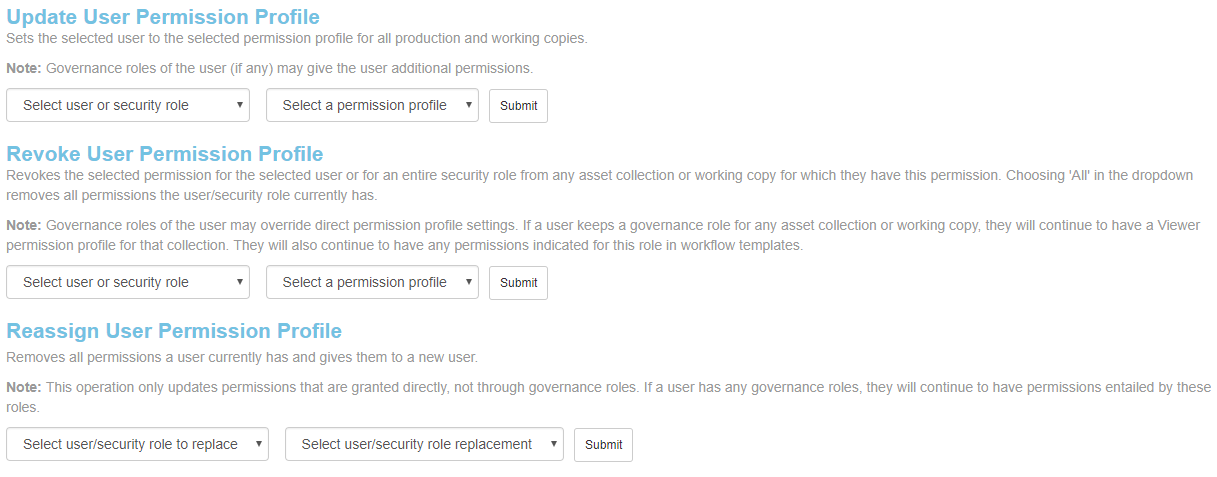The height and width of the screenshot is (477, 1217).
Task: Open user or security role dropdown under Revoke
Action: coord(127,282)
